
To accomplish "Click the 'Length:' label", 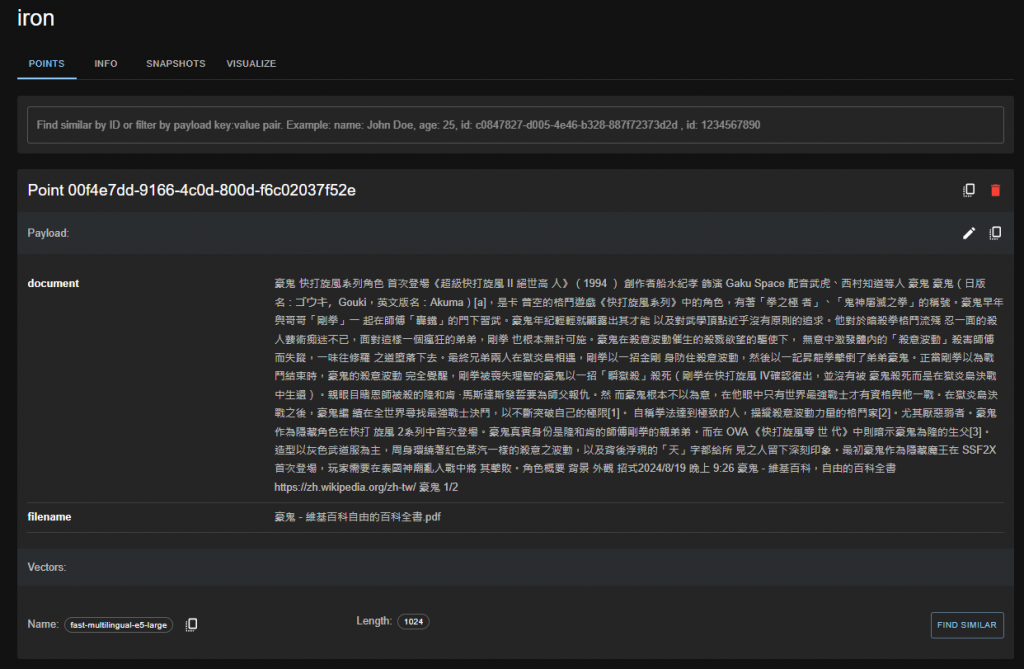I will coord(374,621).
